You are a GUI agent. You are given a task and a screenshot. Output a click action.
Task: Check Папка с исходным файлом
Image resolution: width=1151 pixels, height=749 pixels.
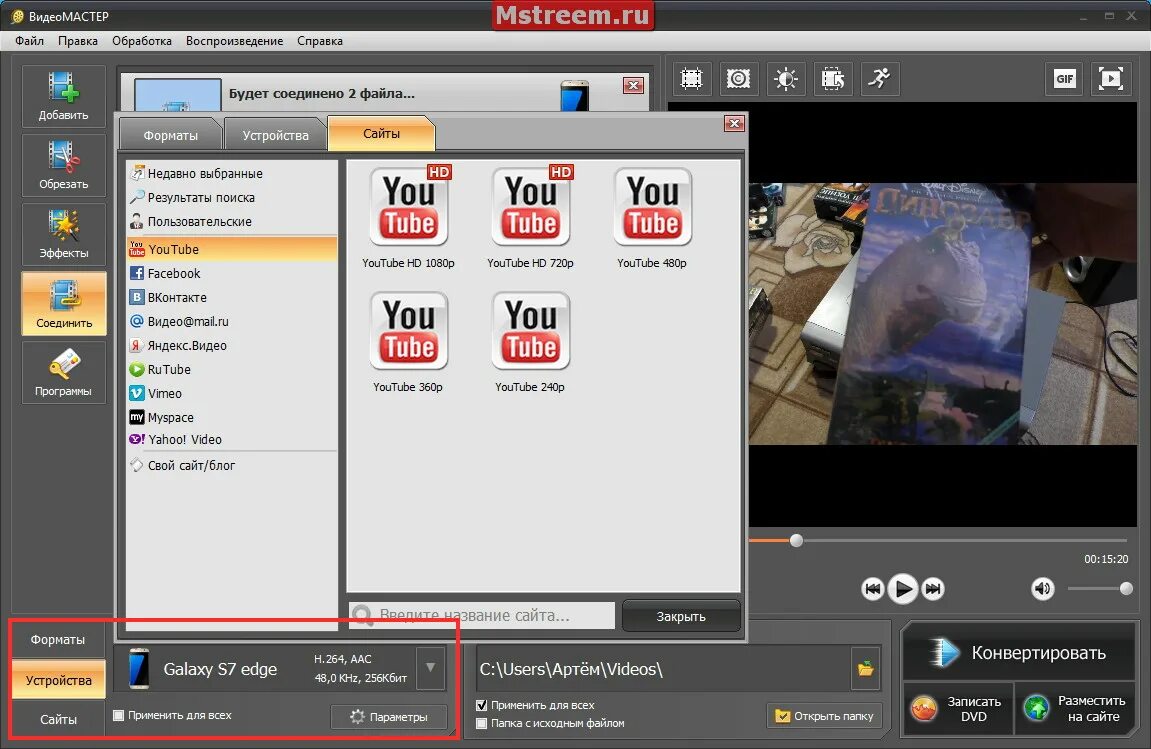[x=482, y=723]
